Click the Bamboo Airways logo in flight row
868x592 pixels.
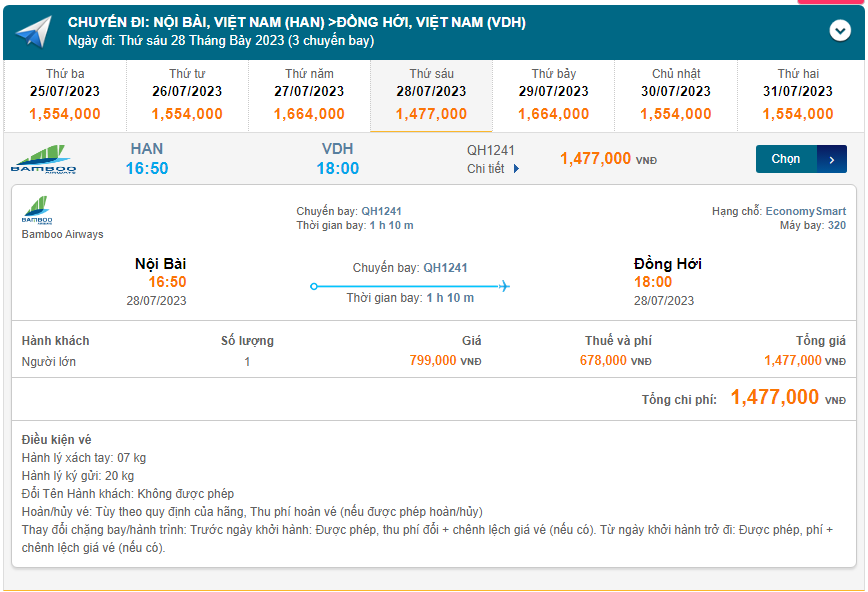(43, 160)
